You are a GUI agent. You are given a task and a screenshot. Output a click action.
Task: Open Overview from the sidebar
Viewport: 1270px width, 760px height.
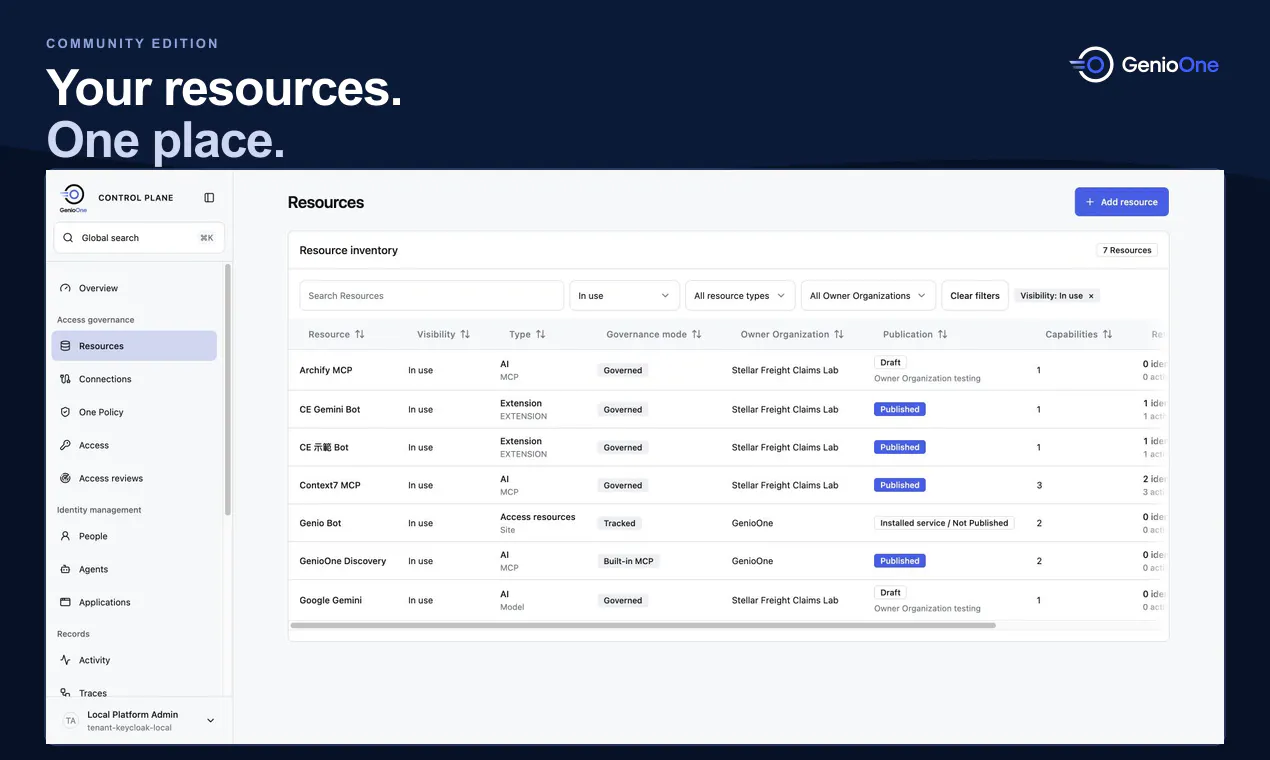click(134, 288)
